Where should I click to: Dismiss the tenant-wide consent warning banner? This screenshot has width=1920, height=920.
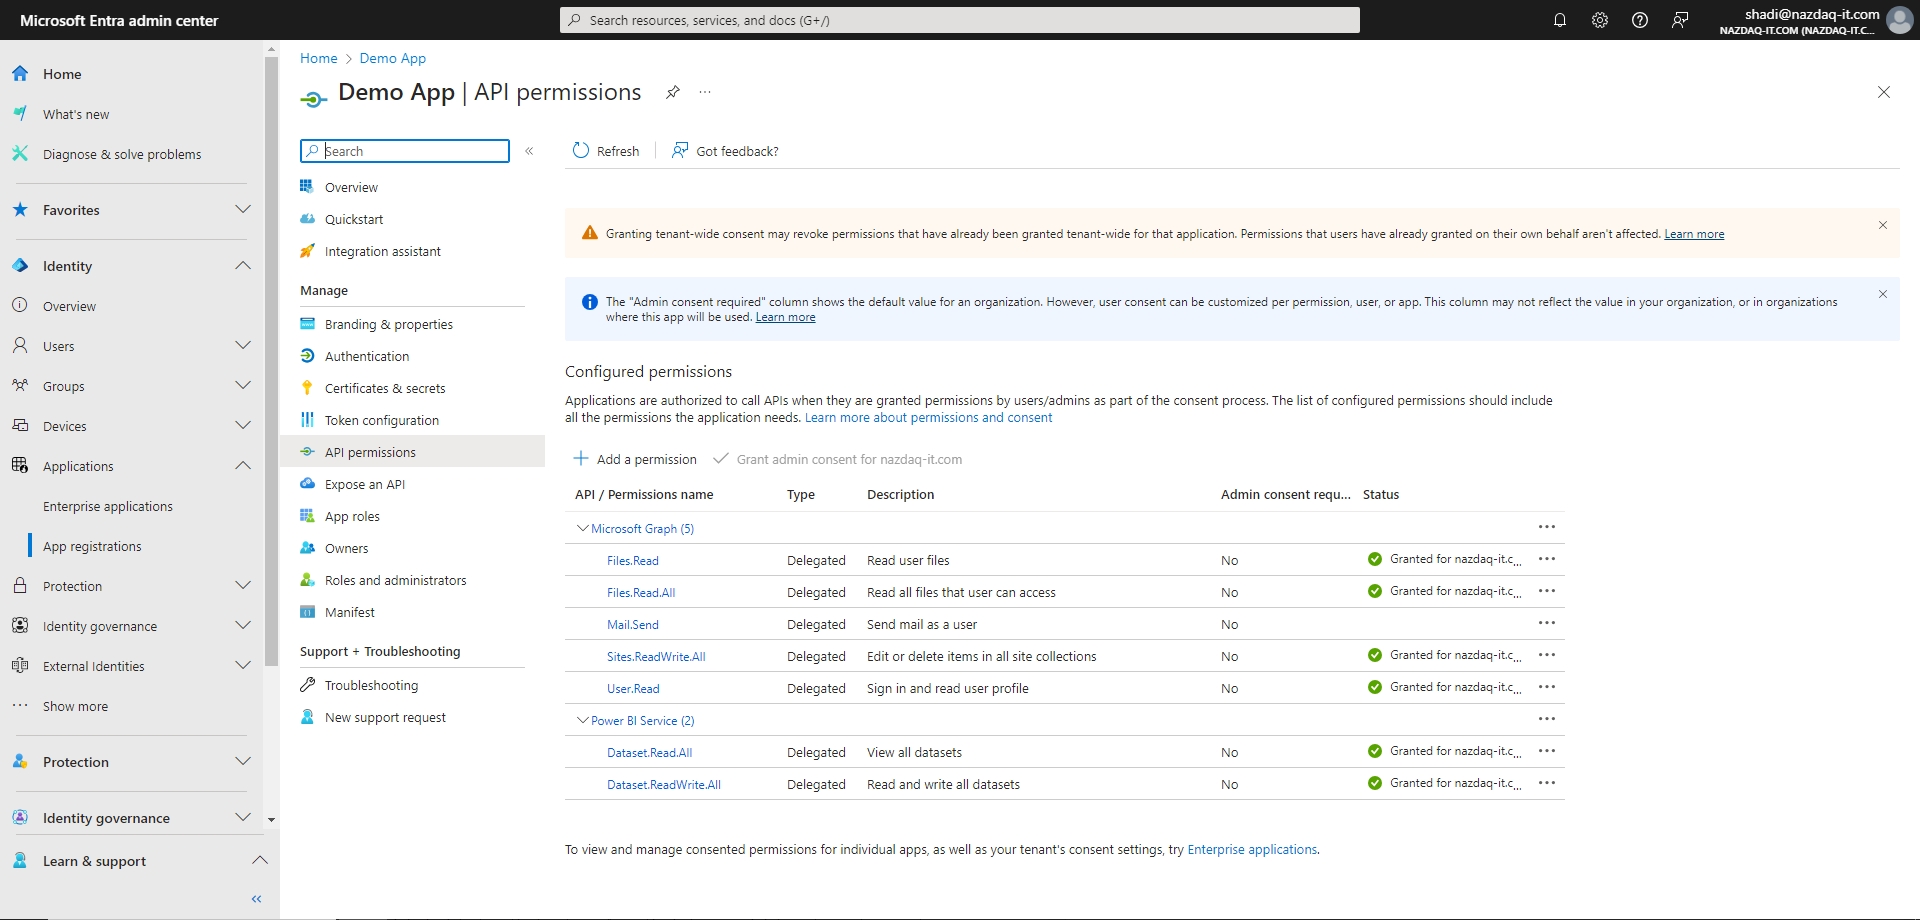(1882, 225)
